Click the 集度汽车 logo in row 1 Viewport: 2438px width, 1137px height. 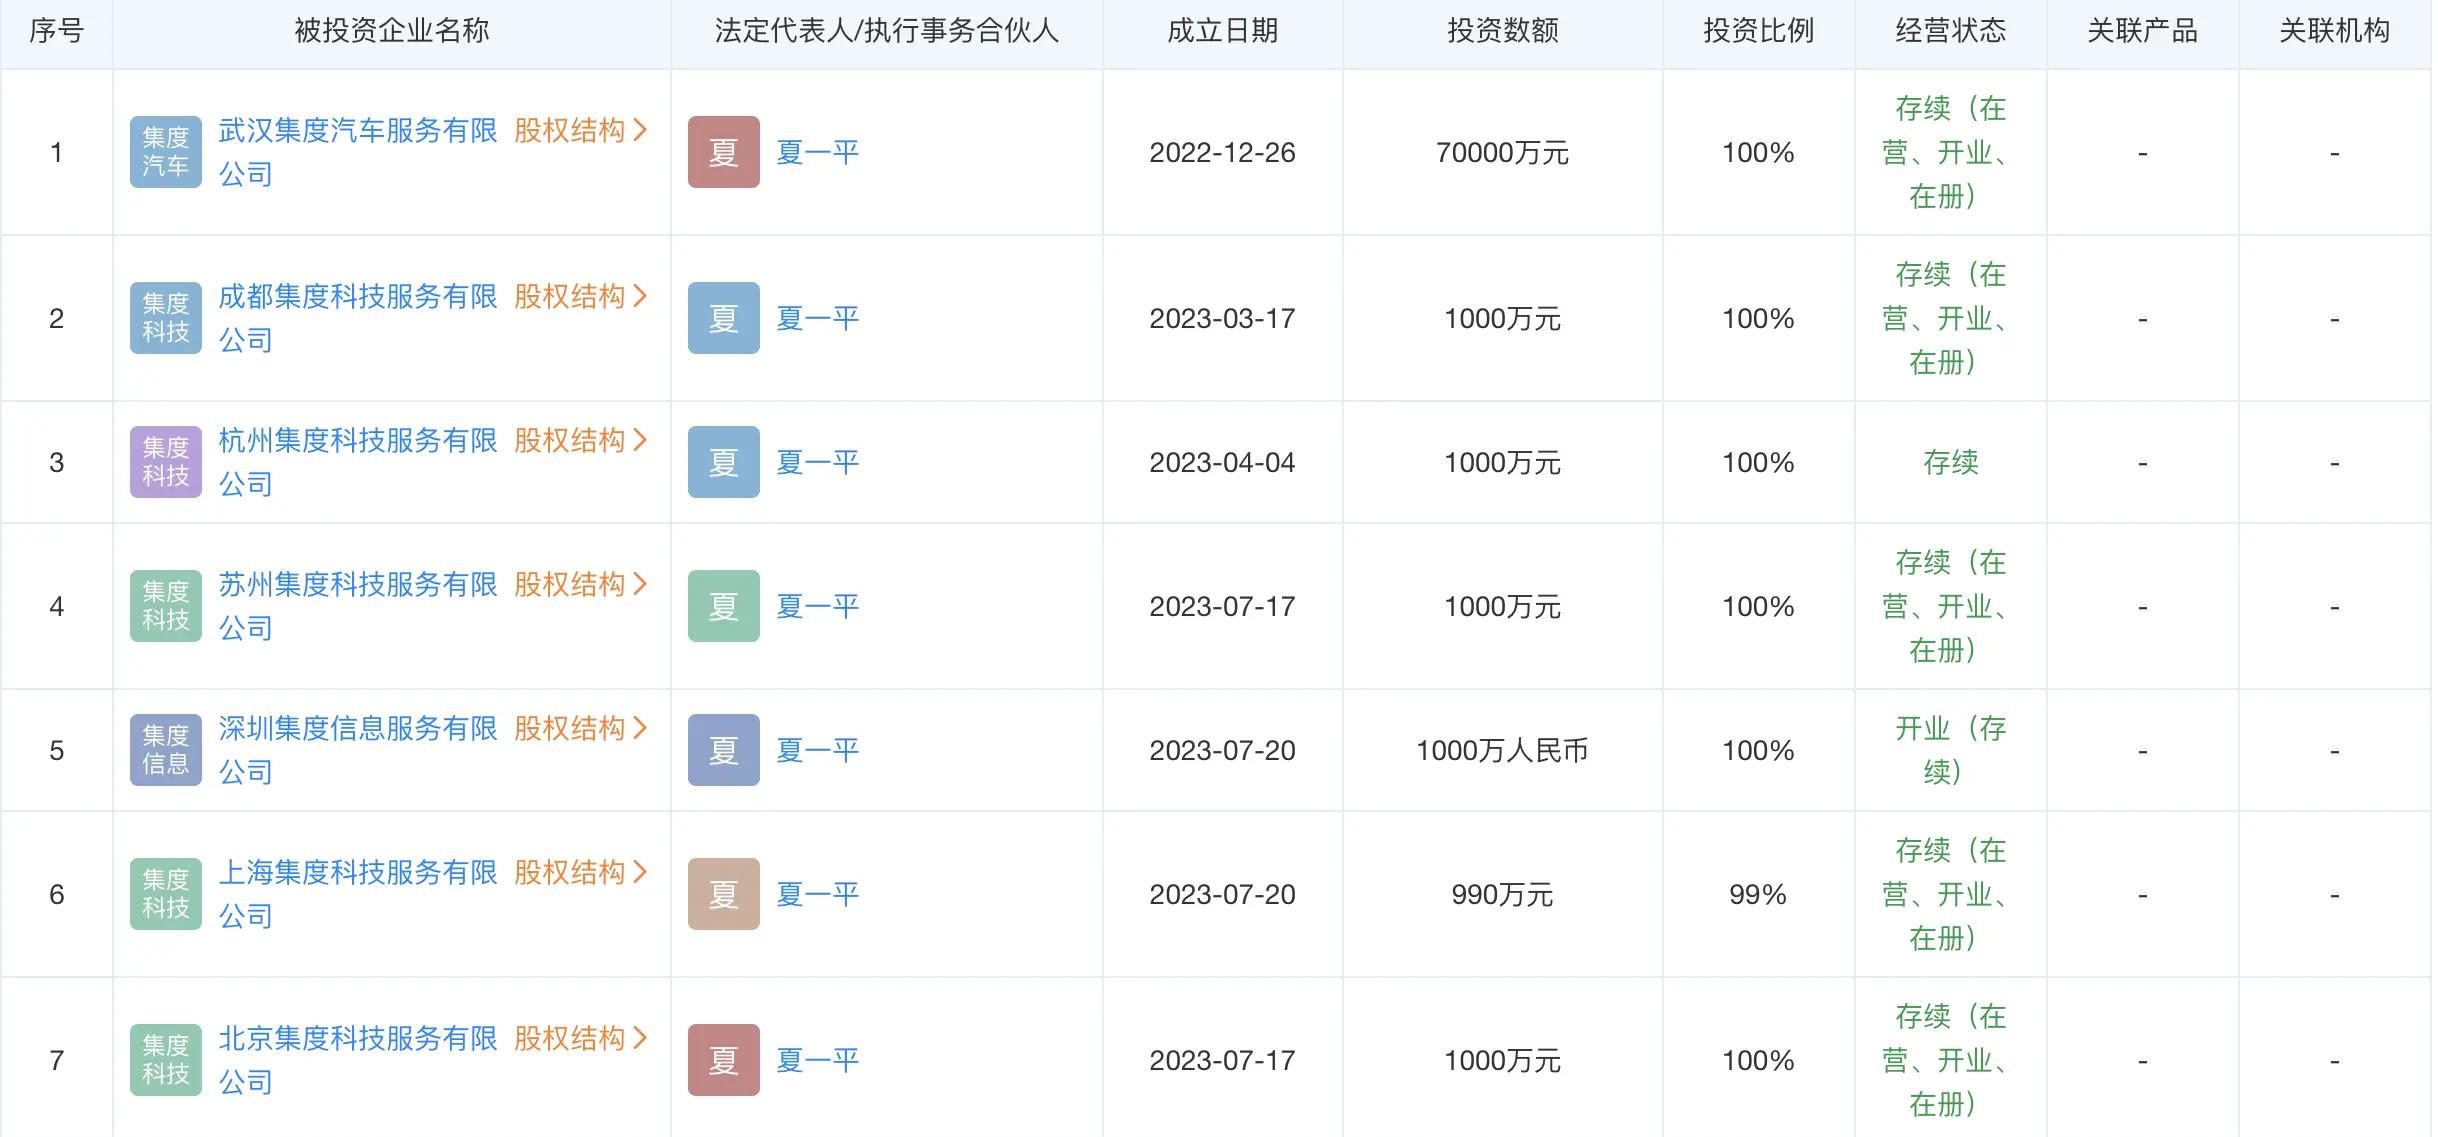click(x=166, y=152)
